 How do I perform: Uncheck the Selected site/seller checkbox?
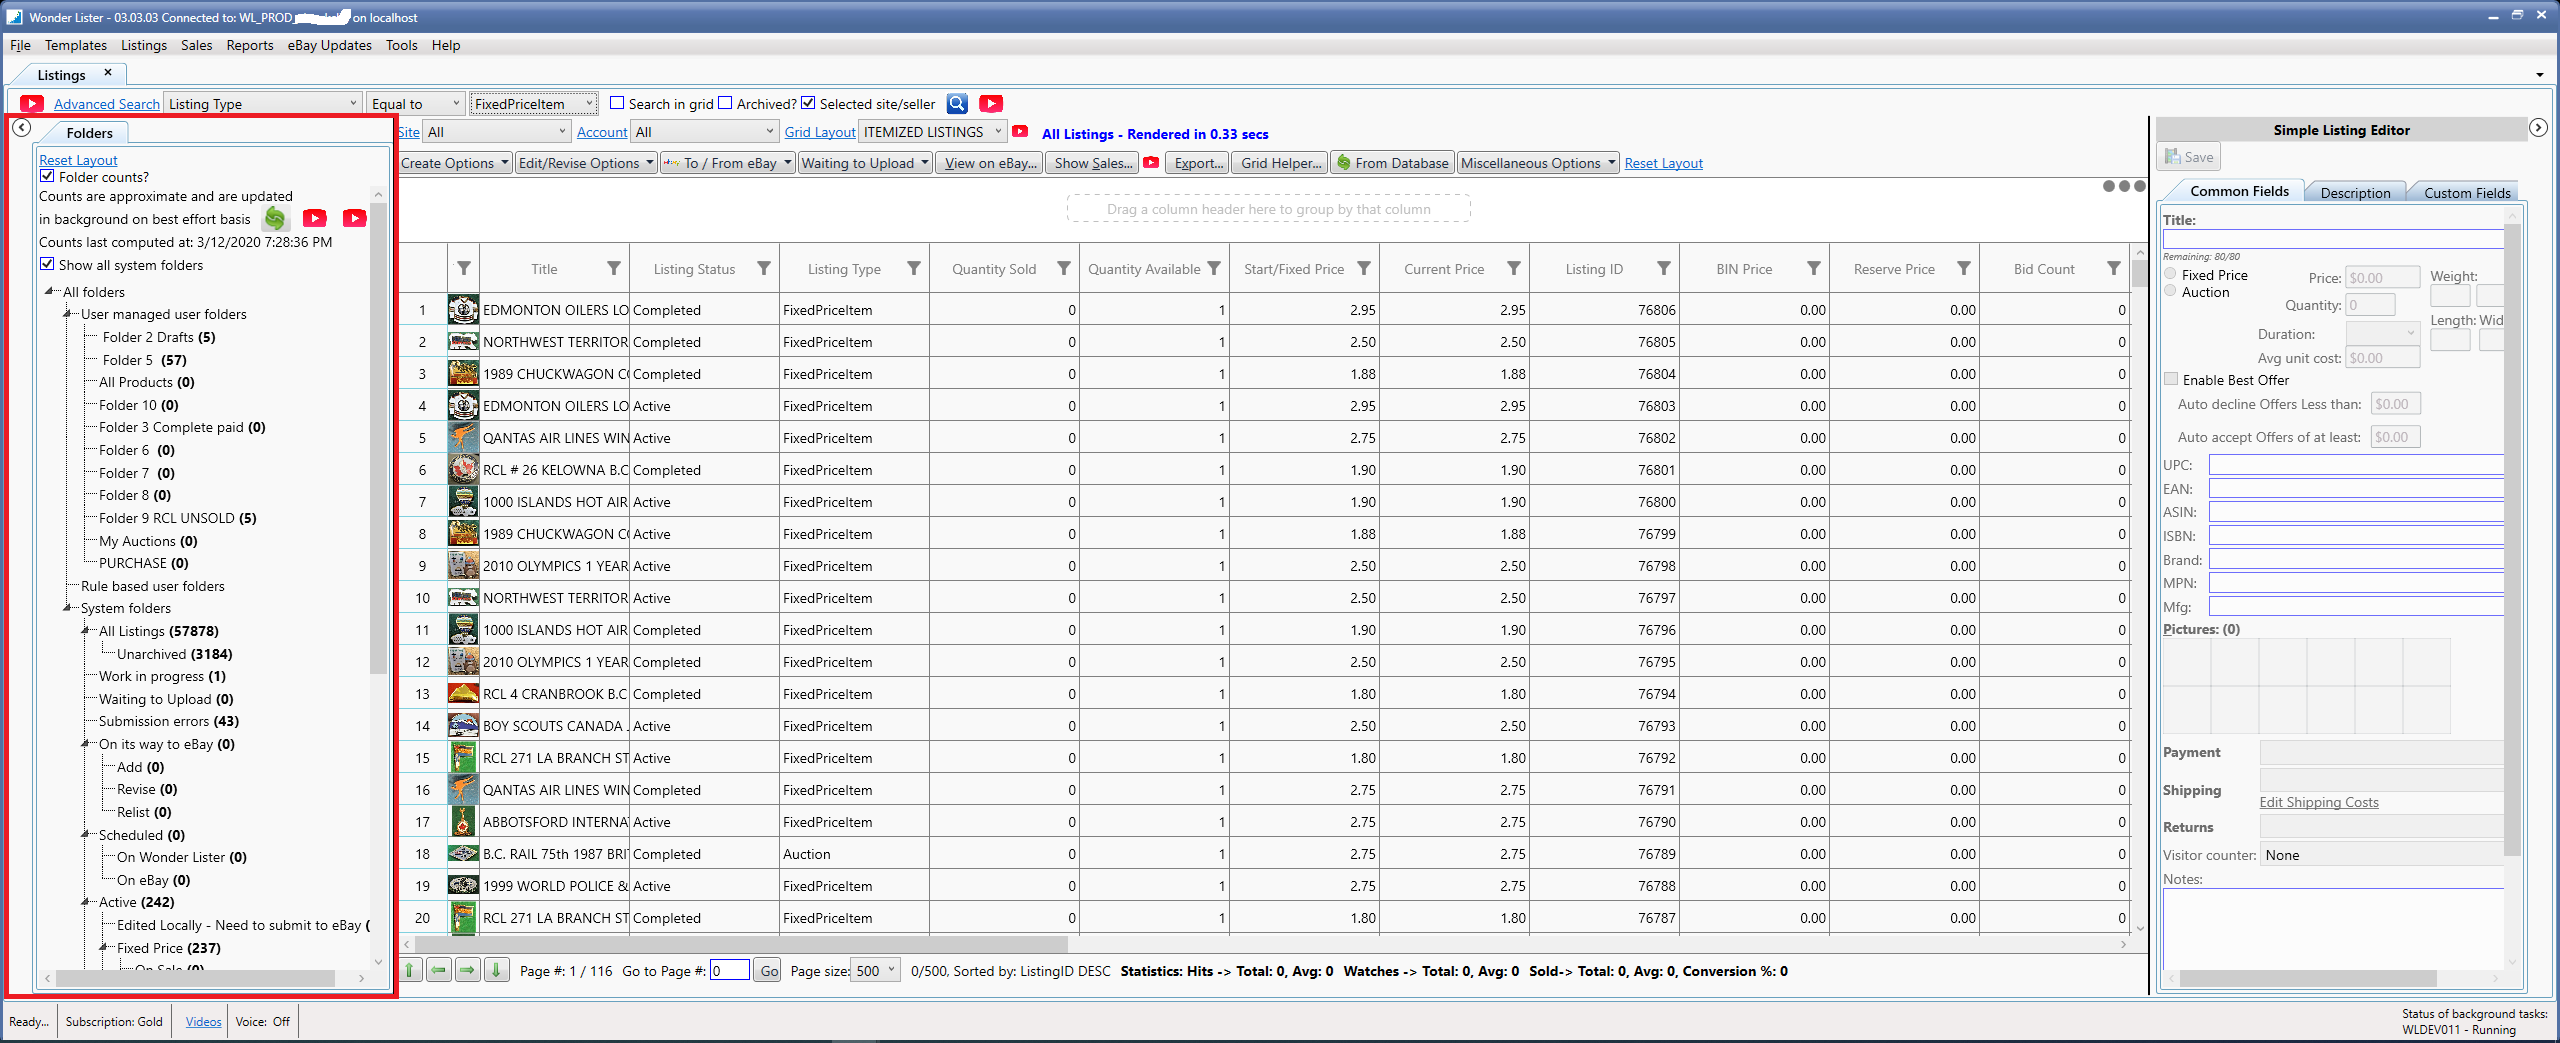(808, 103)
